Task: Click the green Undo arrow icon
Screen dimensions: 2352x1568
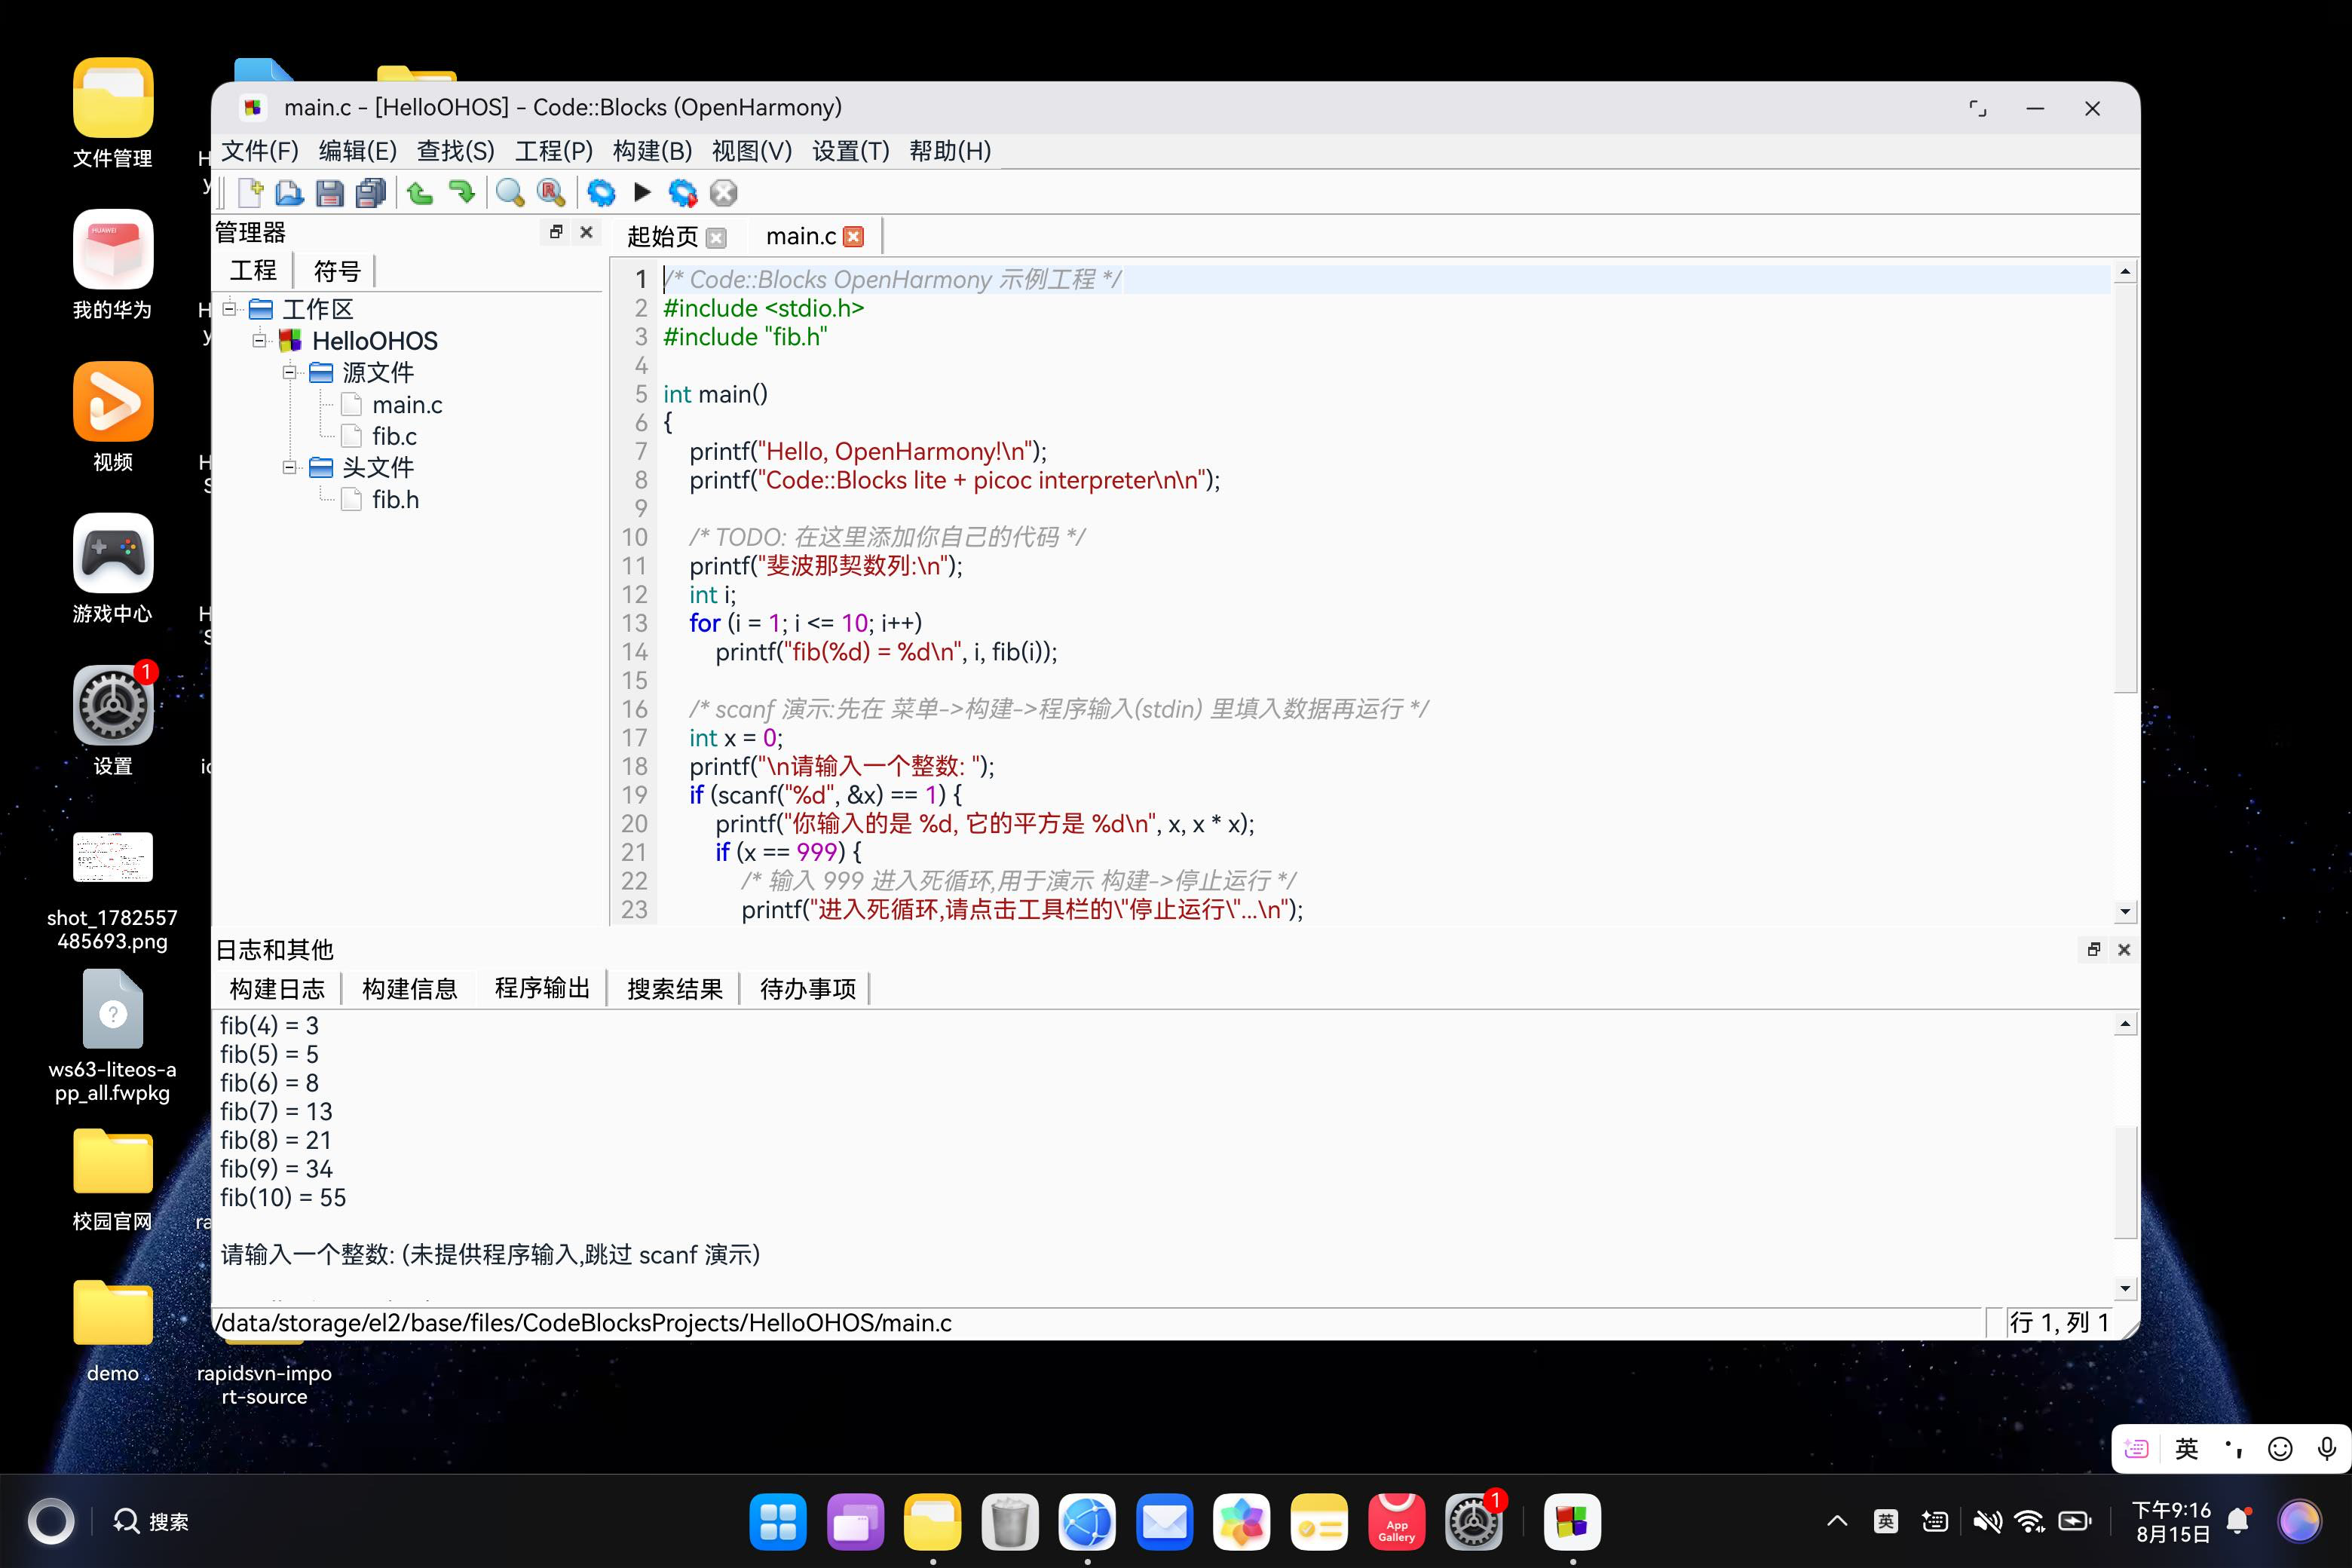Action: coord(420,192)
